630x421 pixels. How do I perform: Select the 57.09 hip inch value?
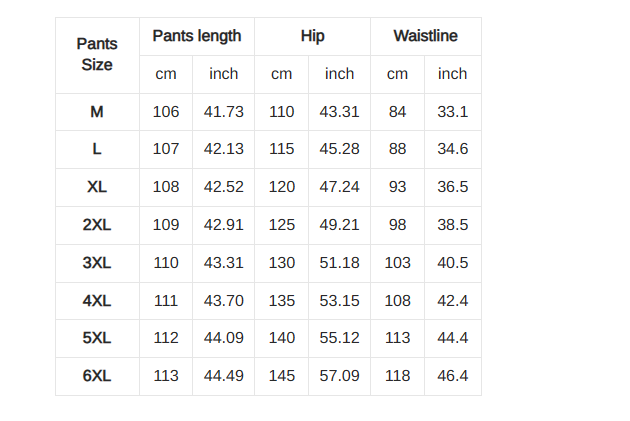(340, 376)
